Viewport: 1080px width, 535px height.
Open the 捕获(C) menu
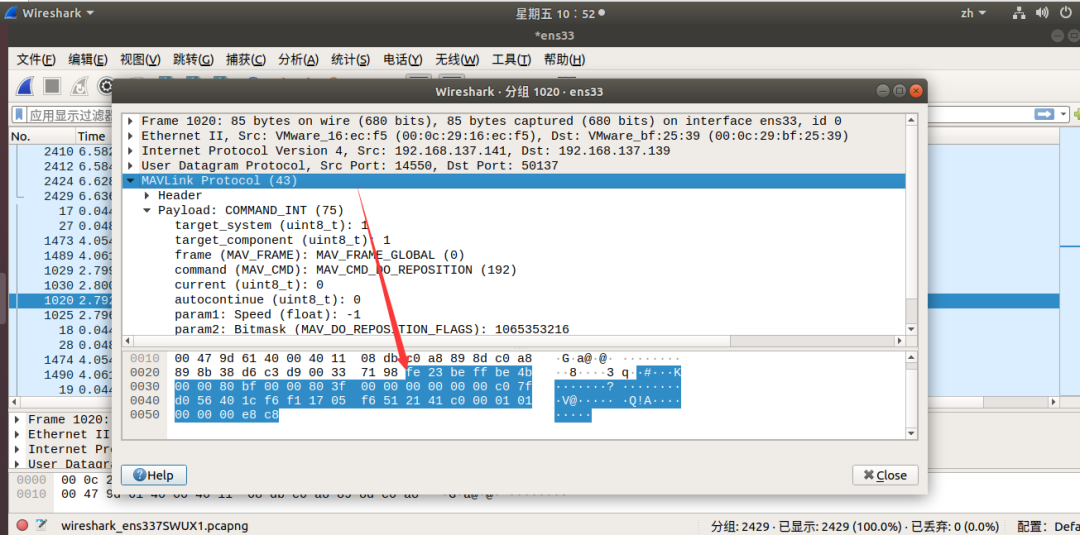click(246, 60)
